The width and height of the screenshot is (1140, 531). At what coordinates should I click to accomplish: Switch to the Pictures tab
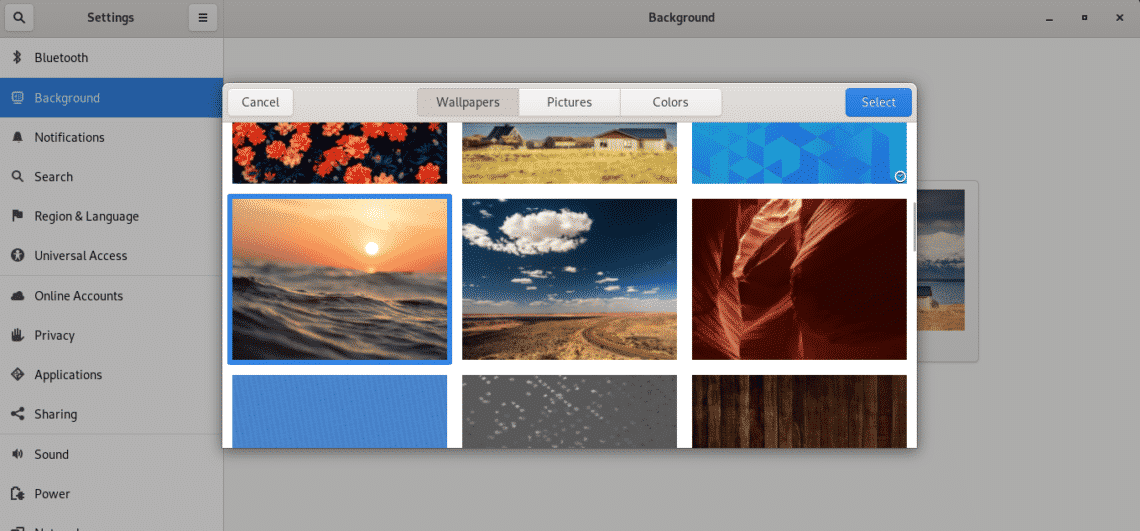pyautogui.click(x=569, y=103)
